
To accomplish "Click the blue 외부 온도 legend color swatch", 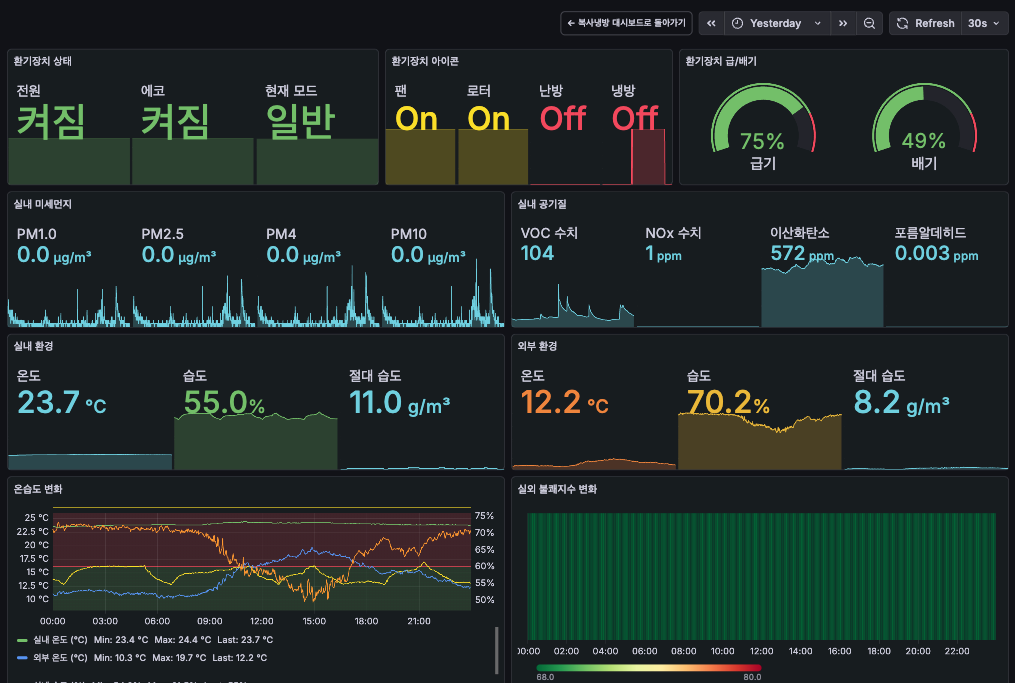I will [x=22, y=658].
